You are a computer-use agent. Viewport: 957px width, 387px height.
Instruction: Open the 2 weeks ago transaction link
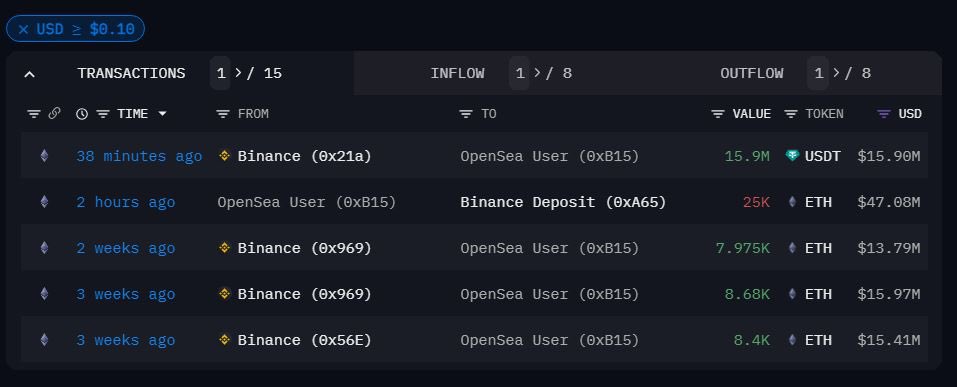click(x=126, y=248)
